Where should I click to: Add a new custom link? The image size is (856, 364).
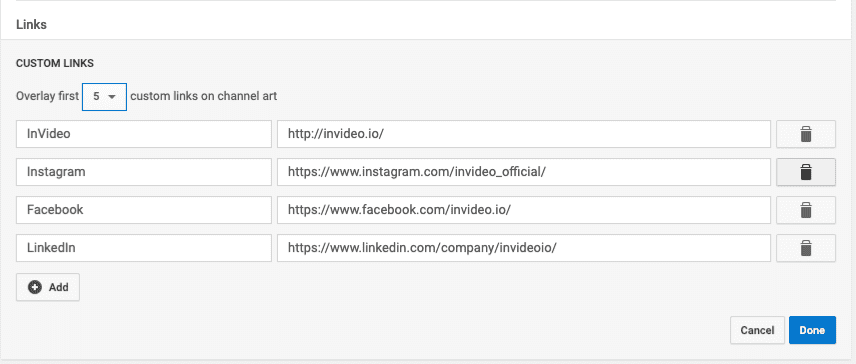(48, 287)
